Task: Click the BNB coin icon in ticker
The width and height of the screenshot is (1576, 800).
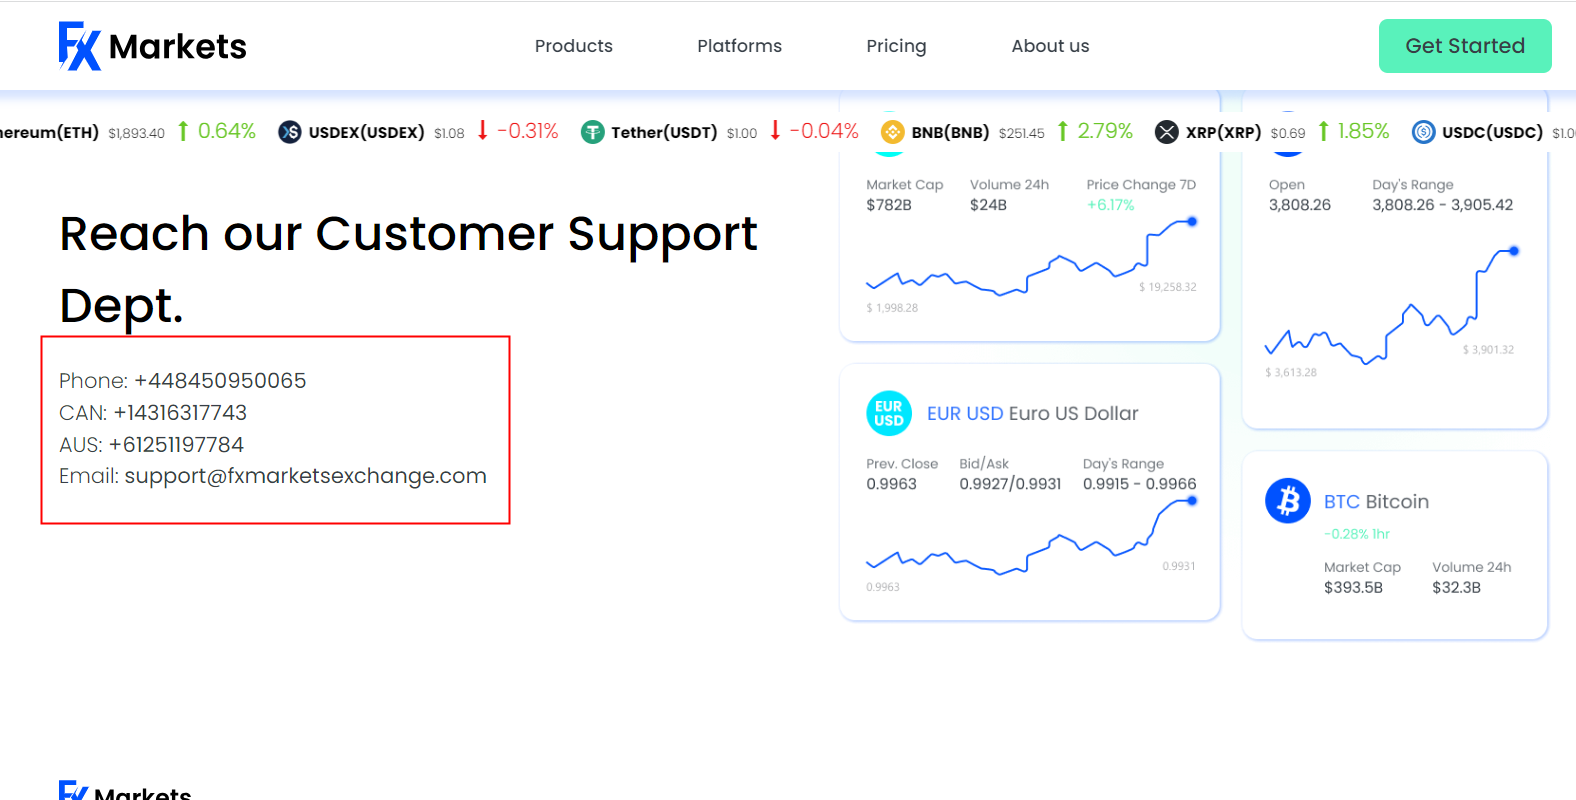Action: pos(892,132)
